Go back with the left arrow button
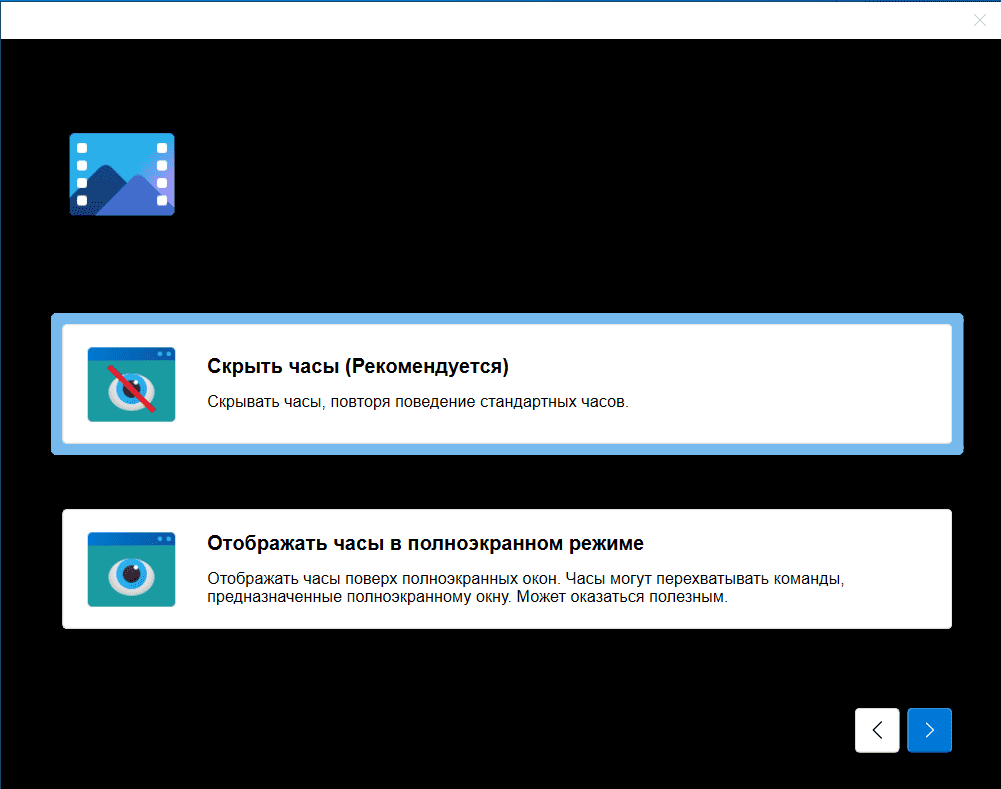1001x789 pixels. point(877,730)
